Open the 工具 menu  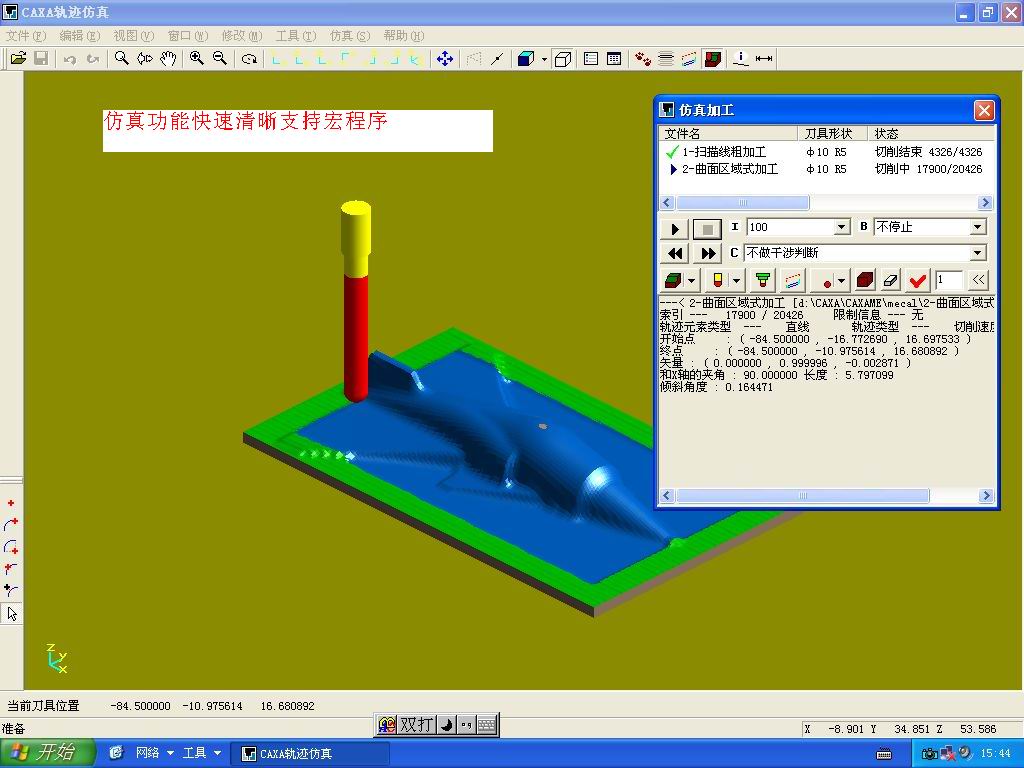[295, 35]
